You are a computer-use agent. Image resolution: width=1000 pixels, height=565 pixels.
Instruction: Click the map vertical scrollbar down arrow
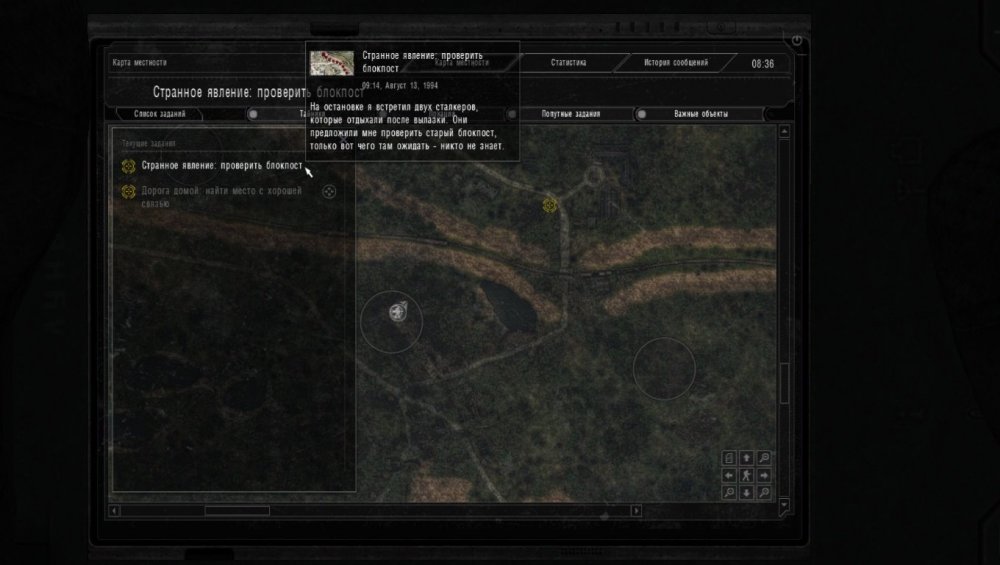coord(784,505)
